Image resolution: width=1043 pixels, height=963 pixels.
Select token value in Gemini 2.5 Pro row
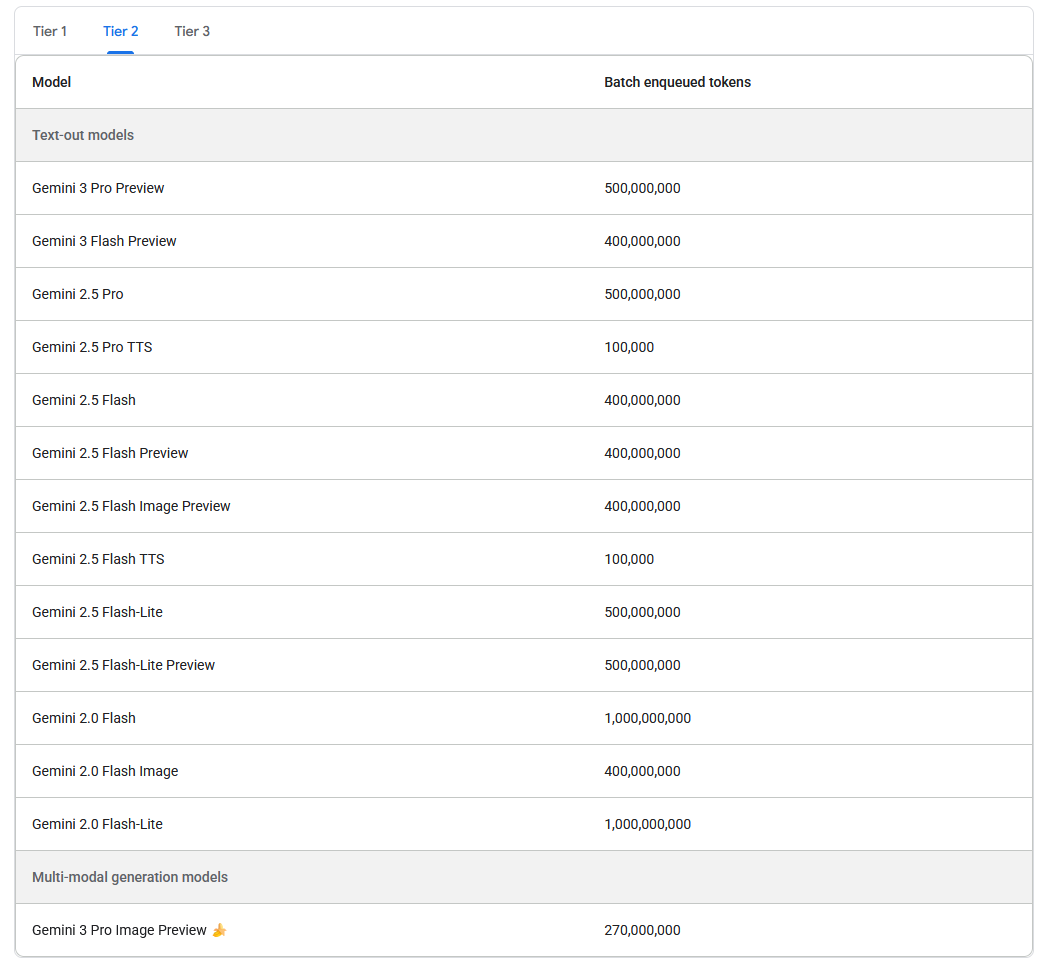[x=642, y=294]
